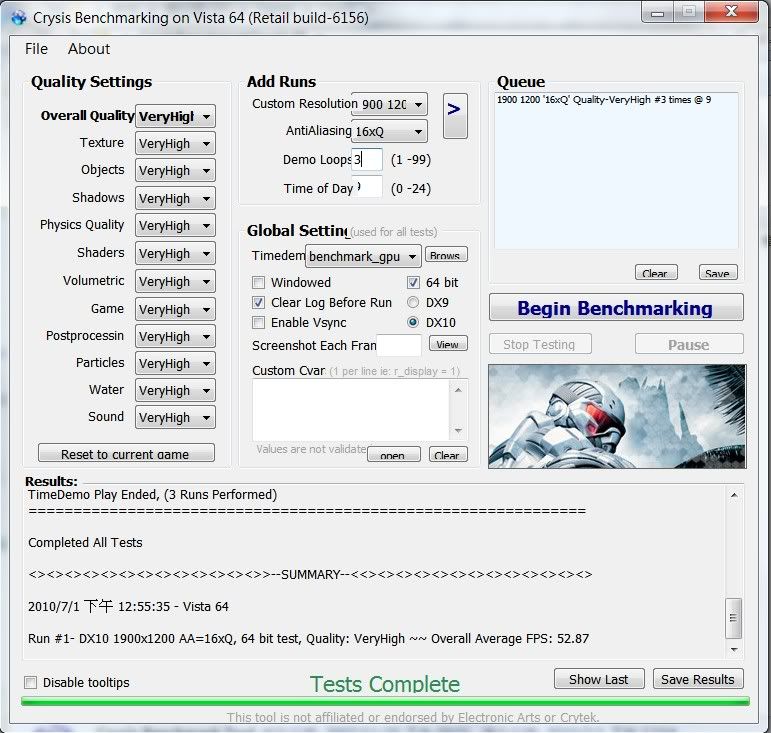Click the add run arrow button
Image resolution: width=771 pixels, height=733 pixels.
pyautogui.click(x=454, y=108)
